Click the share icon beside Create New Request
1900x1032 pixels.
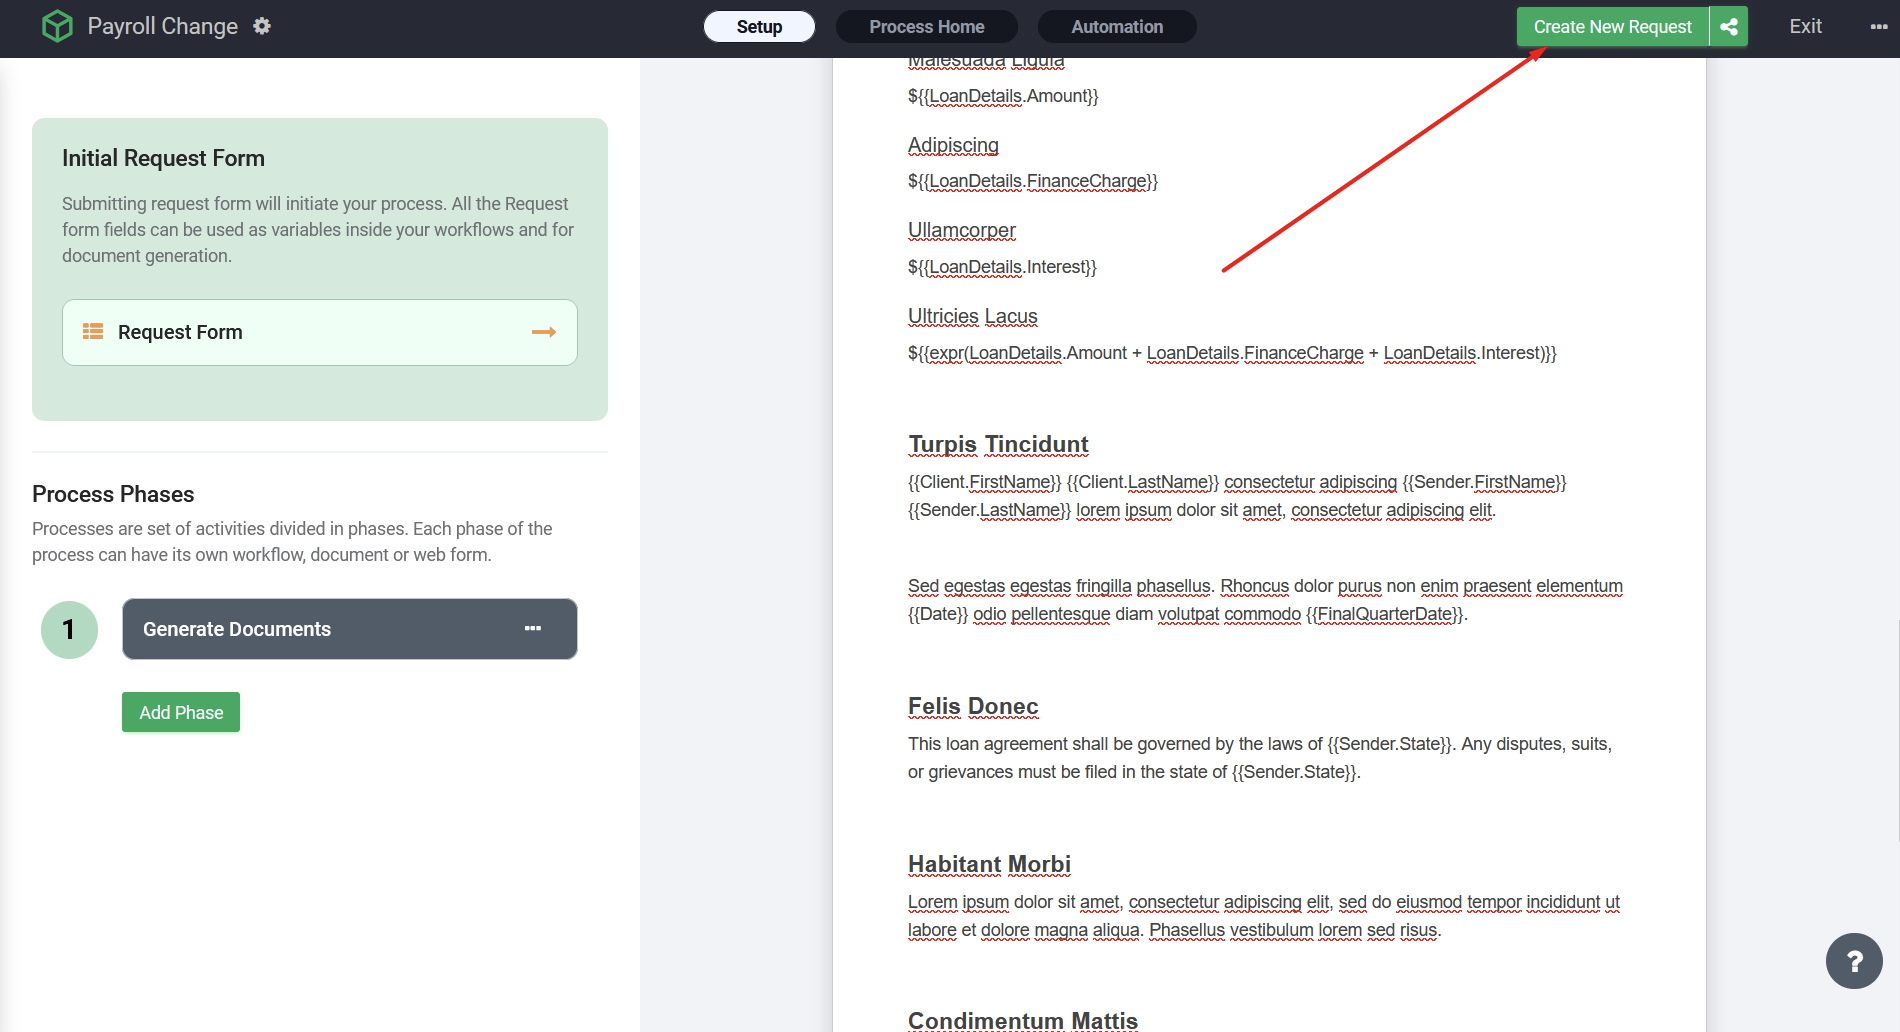[1729, 27]
